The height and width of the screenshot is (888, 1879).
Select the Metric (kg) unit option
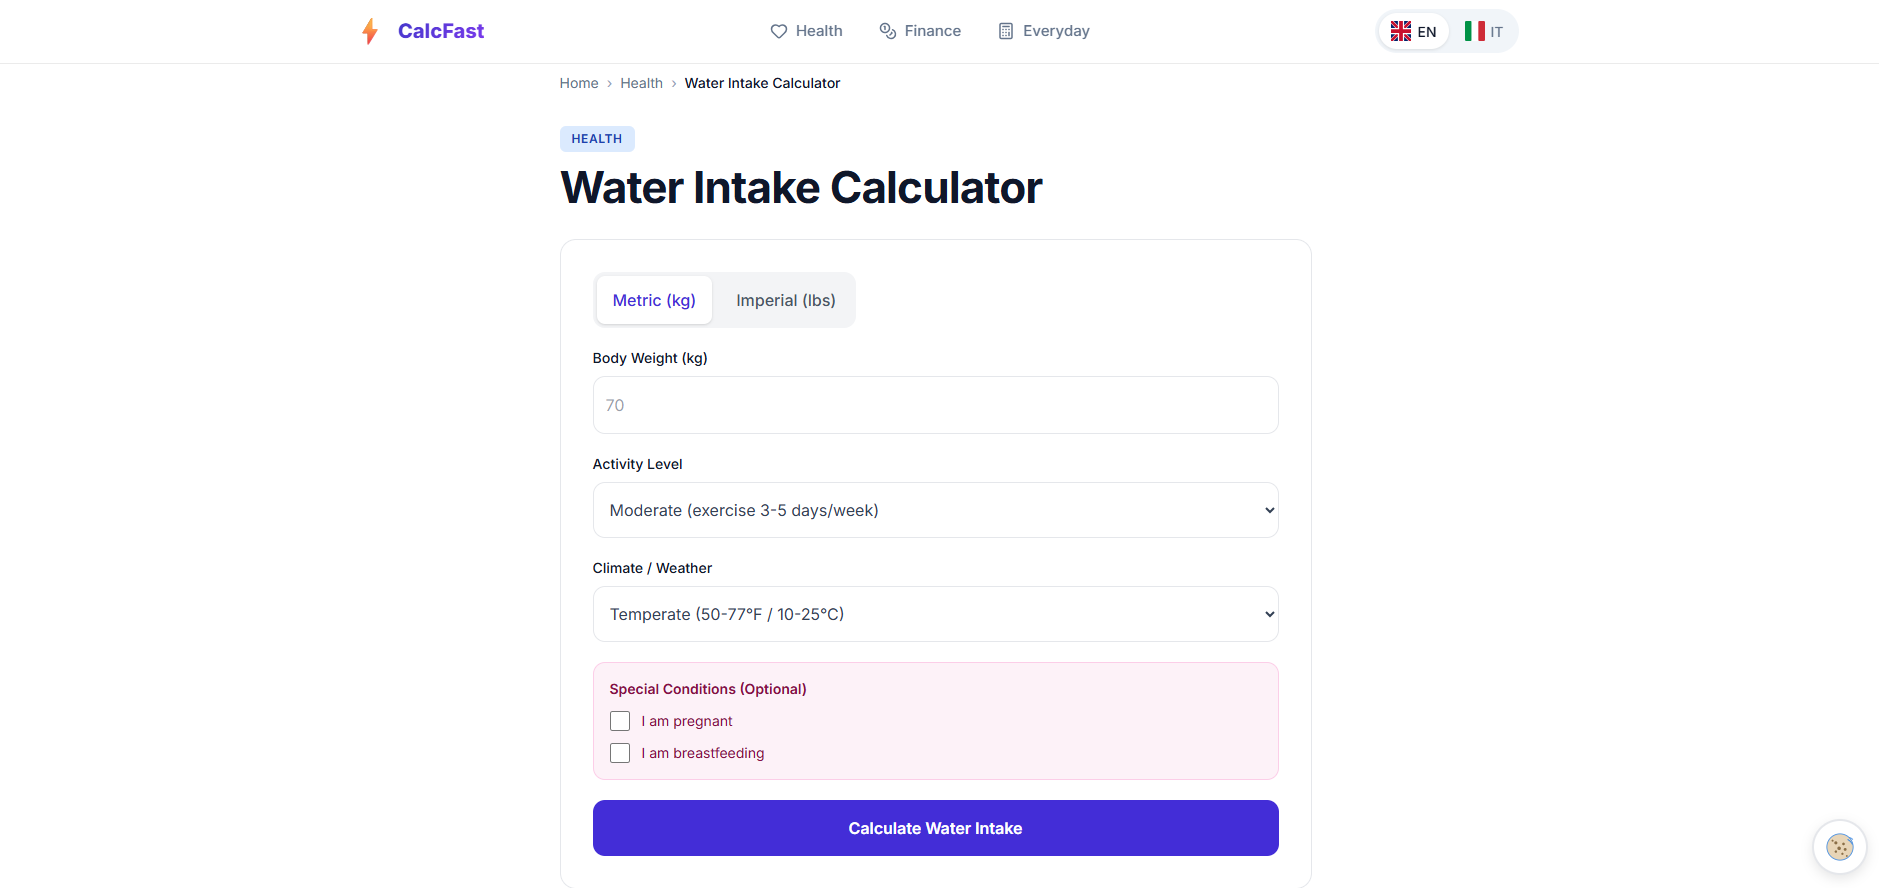click(654, 300)
